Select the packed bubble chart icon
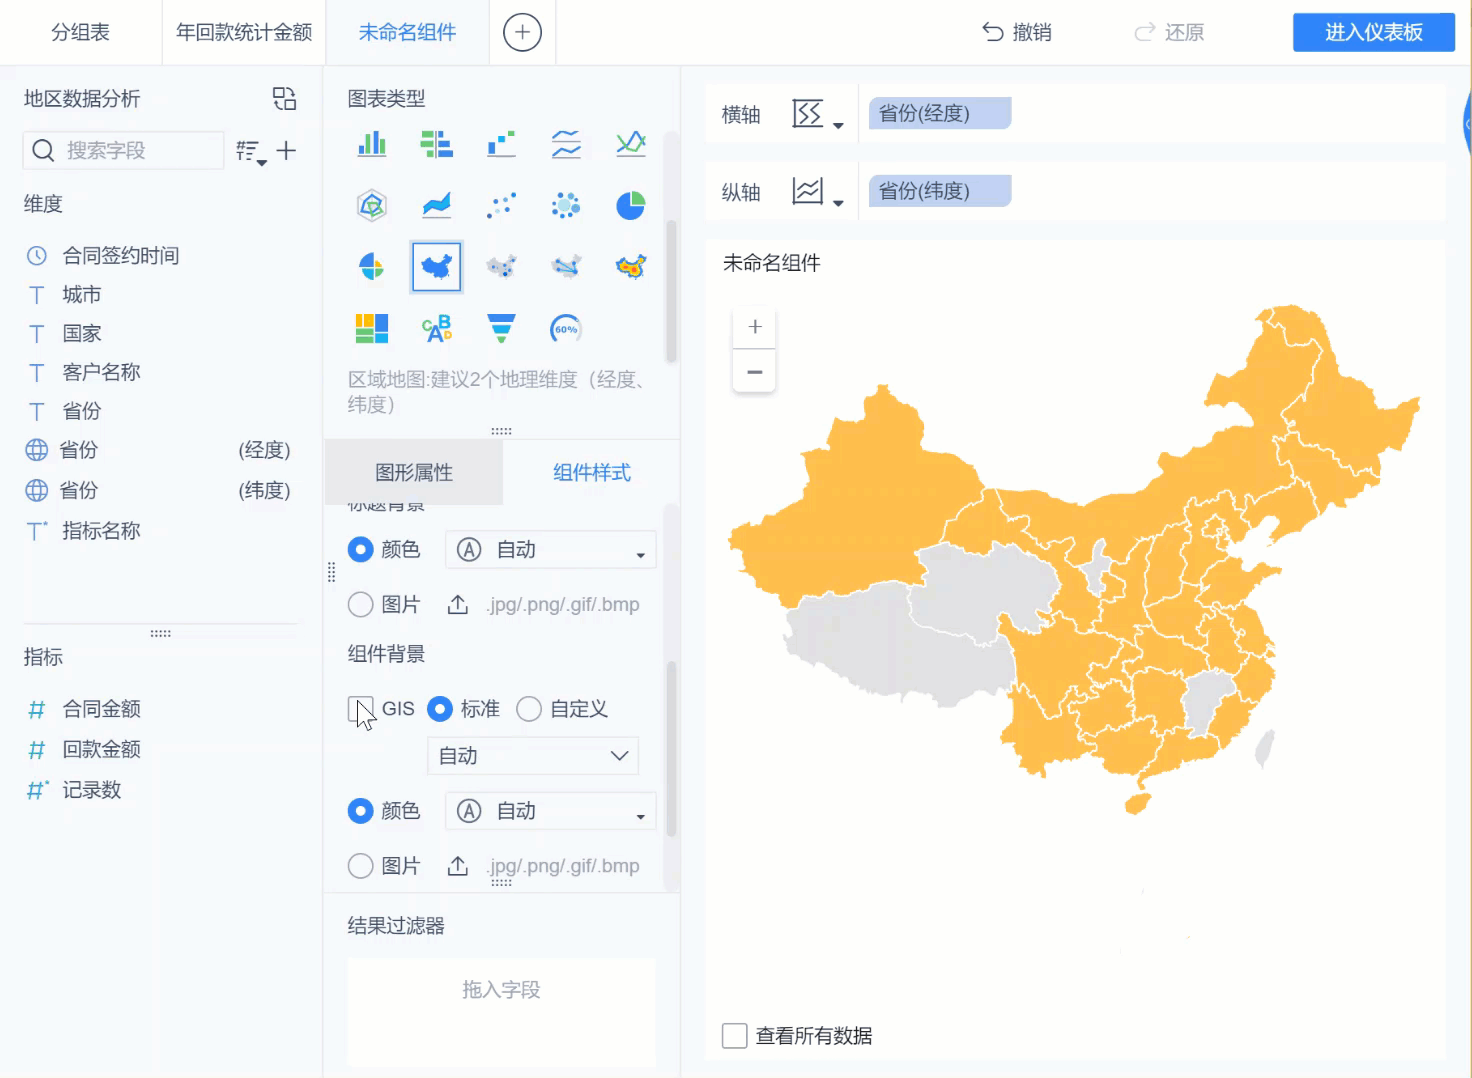1472x1078 pixels. (566, 205)
